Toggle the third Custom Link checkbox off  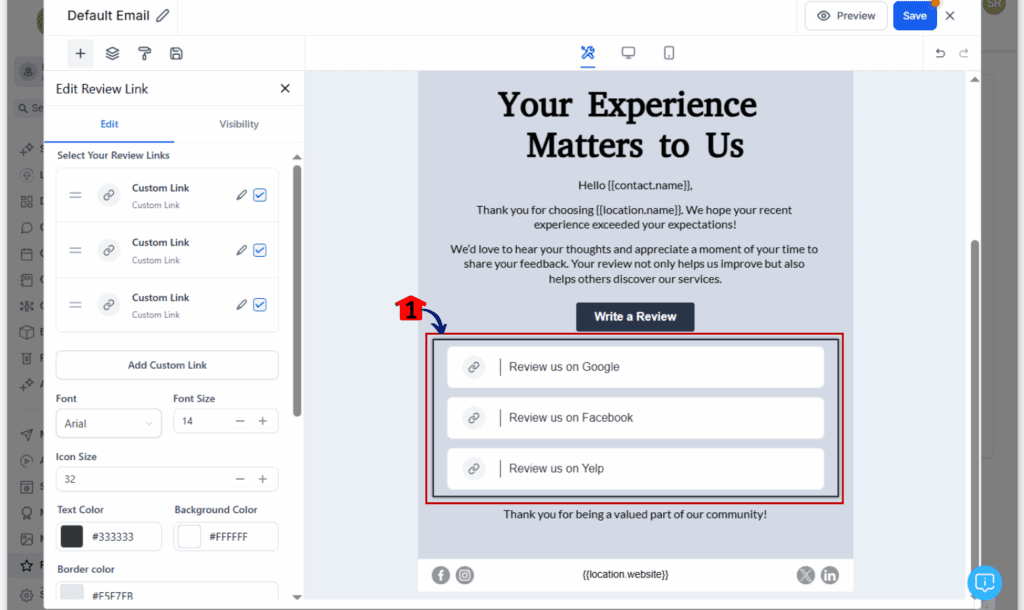coord(261,304)
